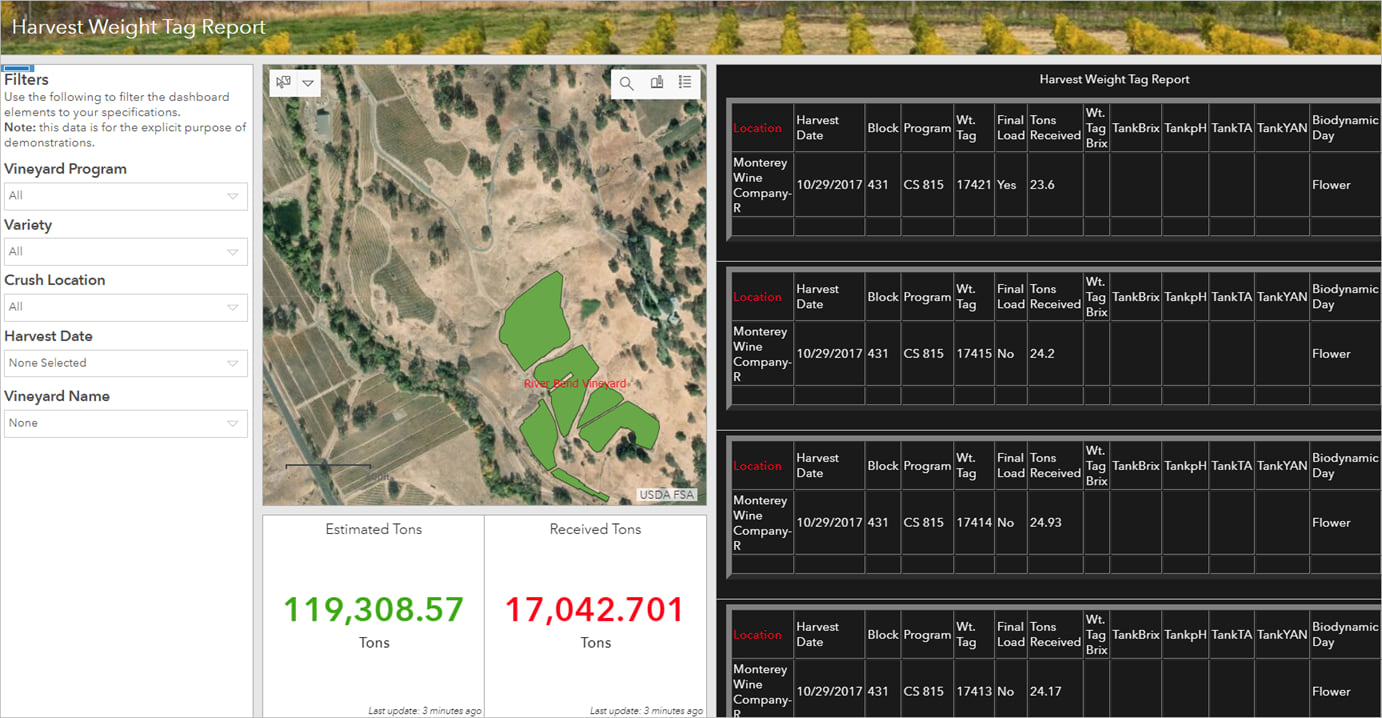Expand the chevron beside the extent icon
Viewport: 1382px width, 718px height.
[x=308, y=83]
